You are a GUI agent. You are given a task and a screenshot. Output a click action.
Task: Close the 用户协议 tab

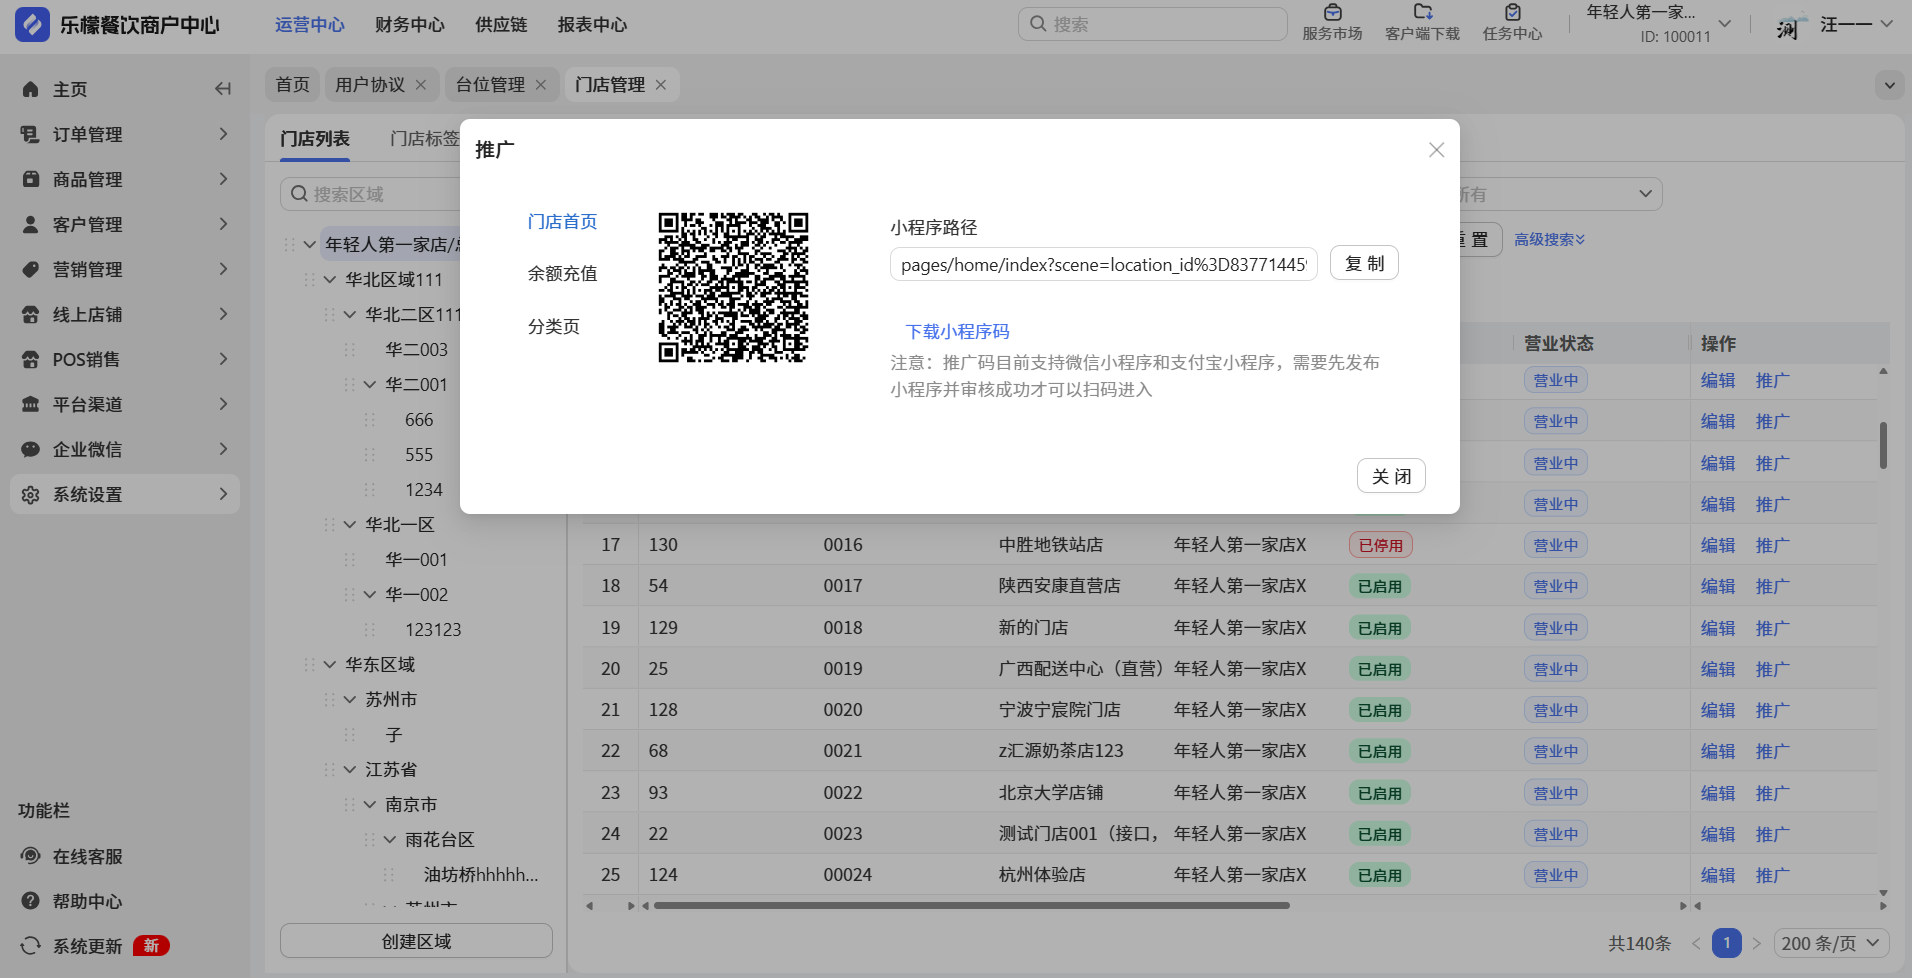point(421,85)
